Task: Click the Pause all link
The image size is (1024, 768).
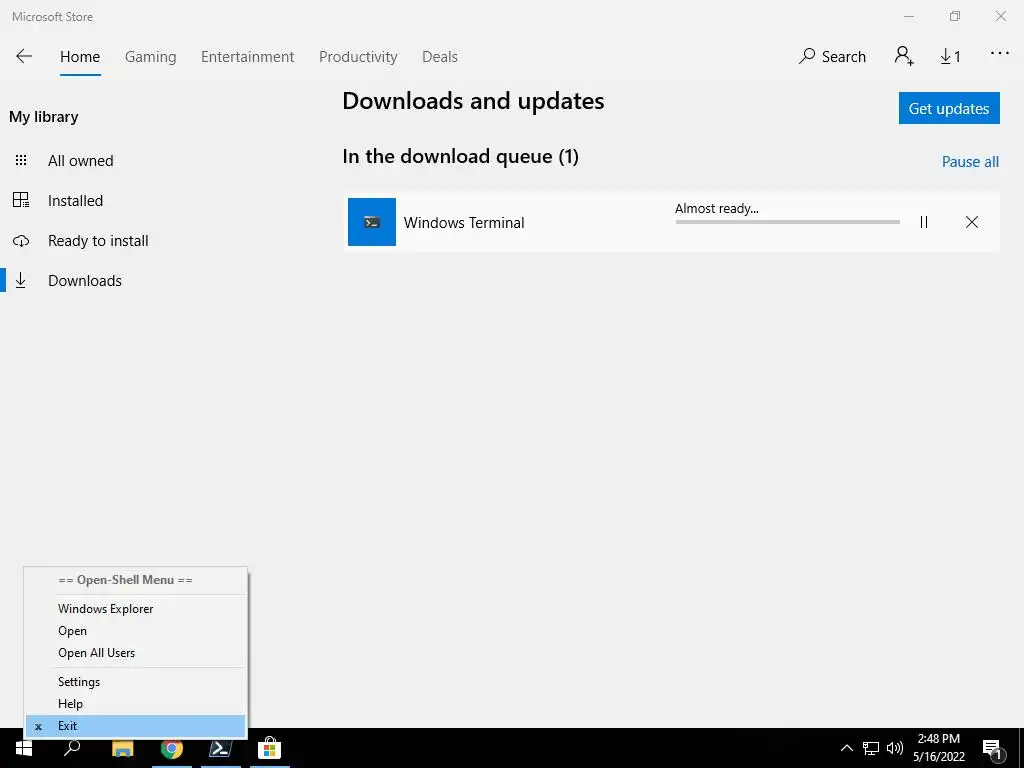Action: click(x=970, y=161)
